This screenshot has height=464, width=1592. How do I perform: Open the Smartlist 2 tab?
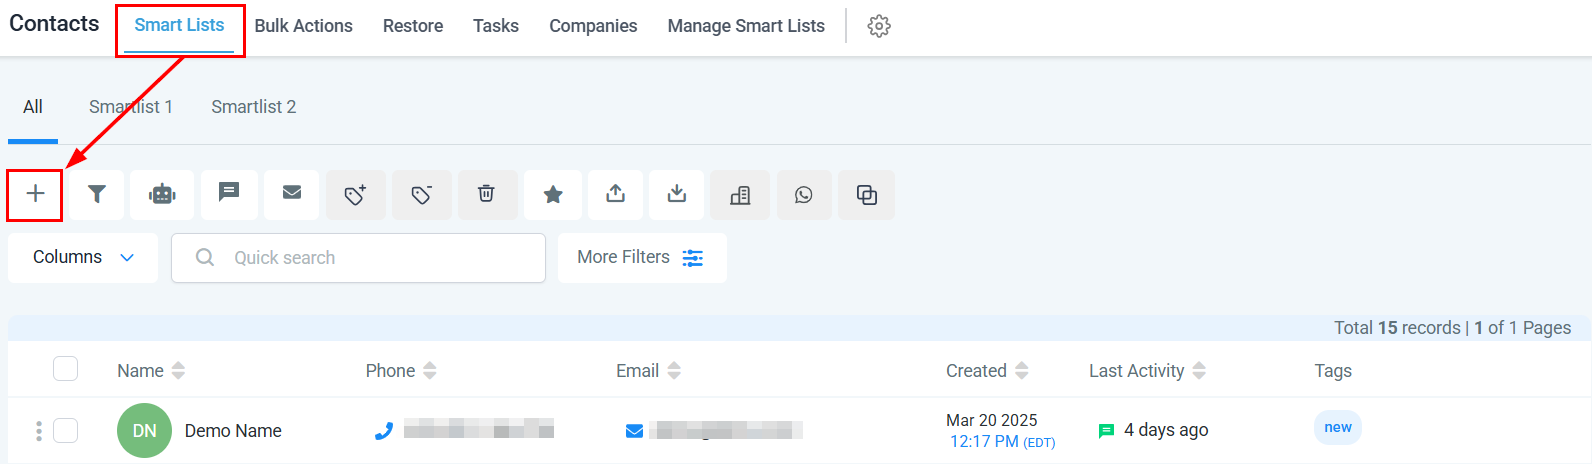(253, 107)
